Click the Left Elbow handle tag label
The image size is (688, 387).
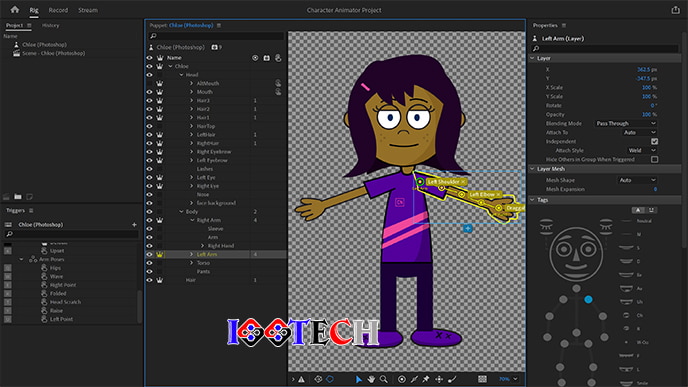tap(482, 194)
